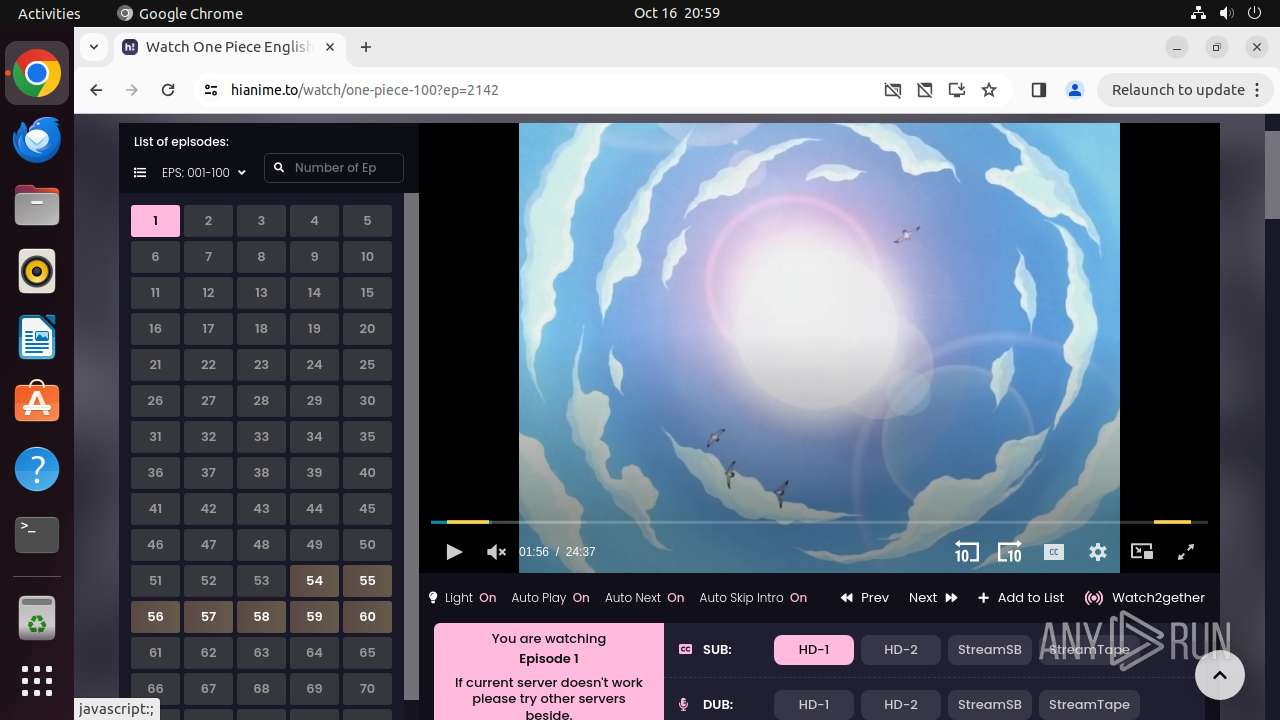Viewport: 1280px width, 720px height.
Task: Open episode 1 in the list
Action: [x=155, y=221]
